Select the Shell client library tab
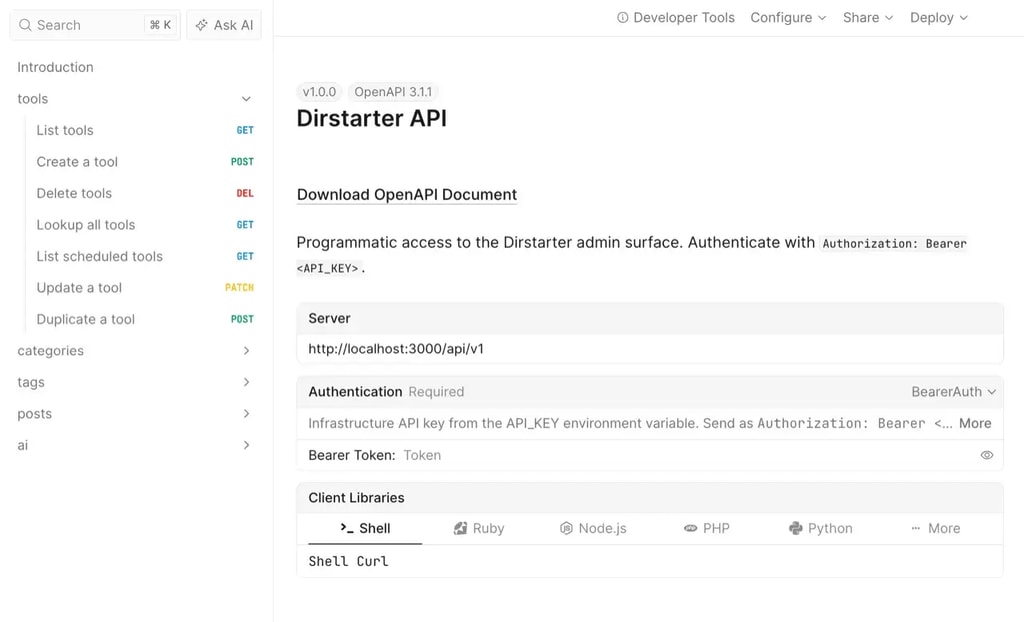Viewport: 1024px width, 622px height. [365, 528]
